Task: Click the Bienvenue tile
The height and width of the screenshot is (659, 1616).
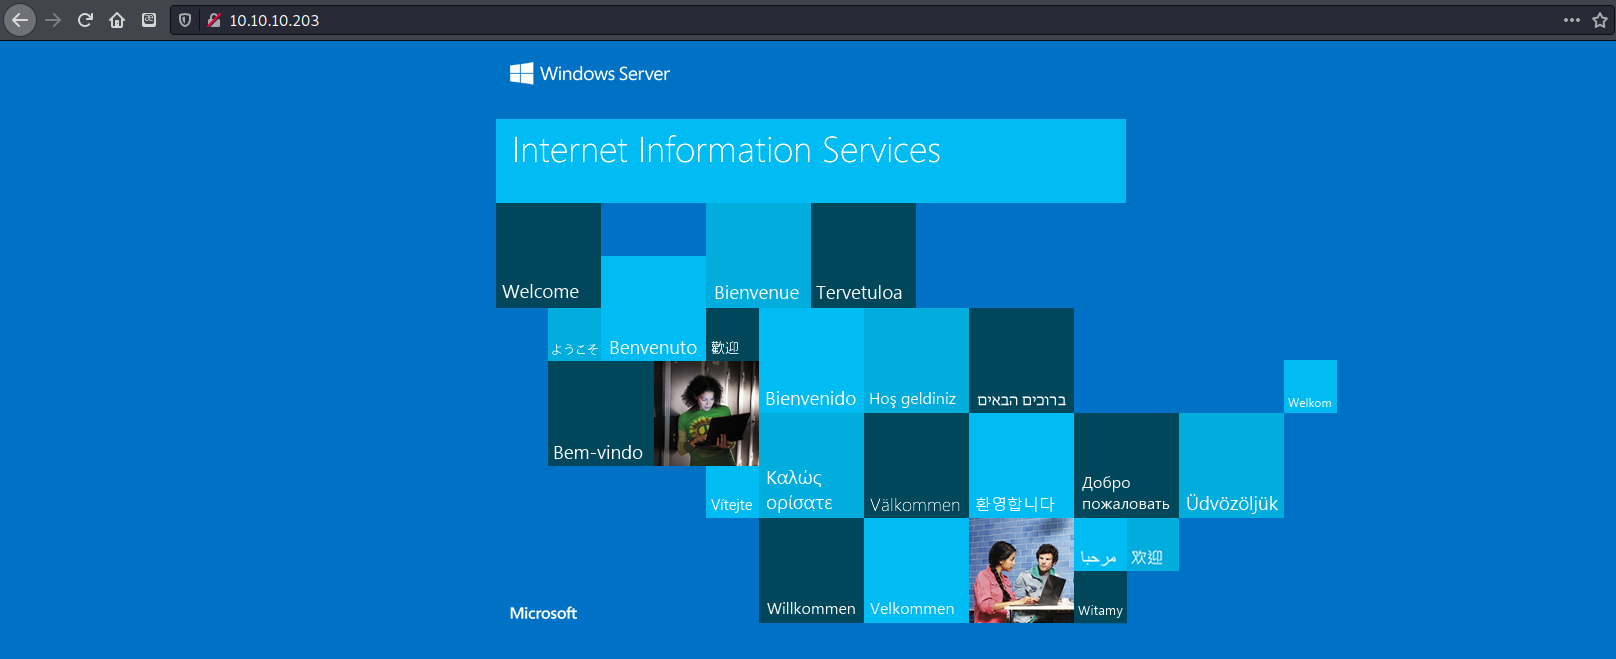Action: tap(758, 255)
